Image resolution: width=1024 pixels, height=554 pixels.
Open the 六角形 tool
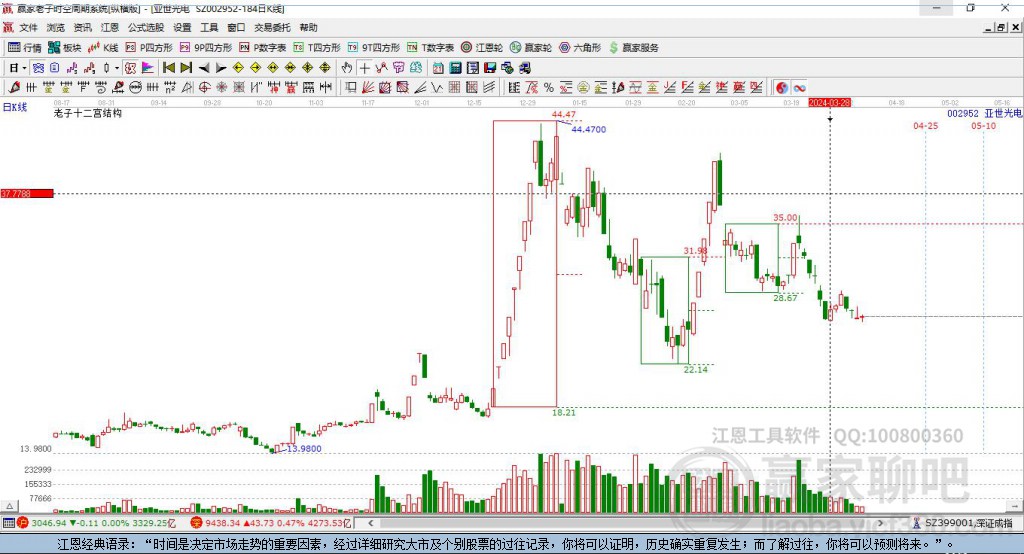coord(580,48)
